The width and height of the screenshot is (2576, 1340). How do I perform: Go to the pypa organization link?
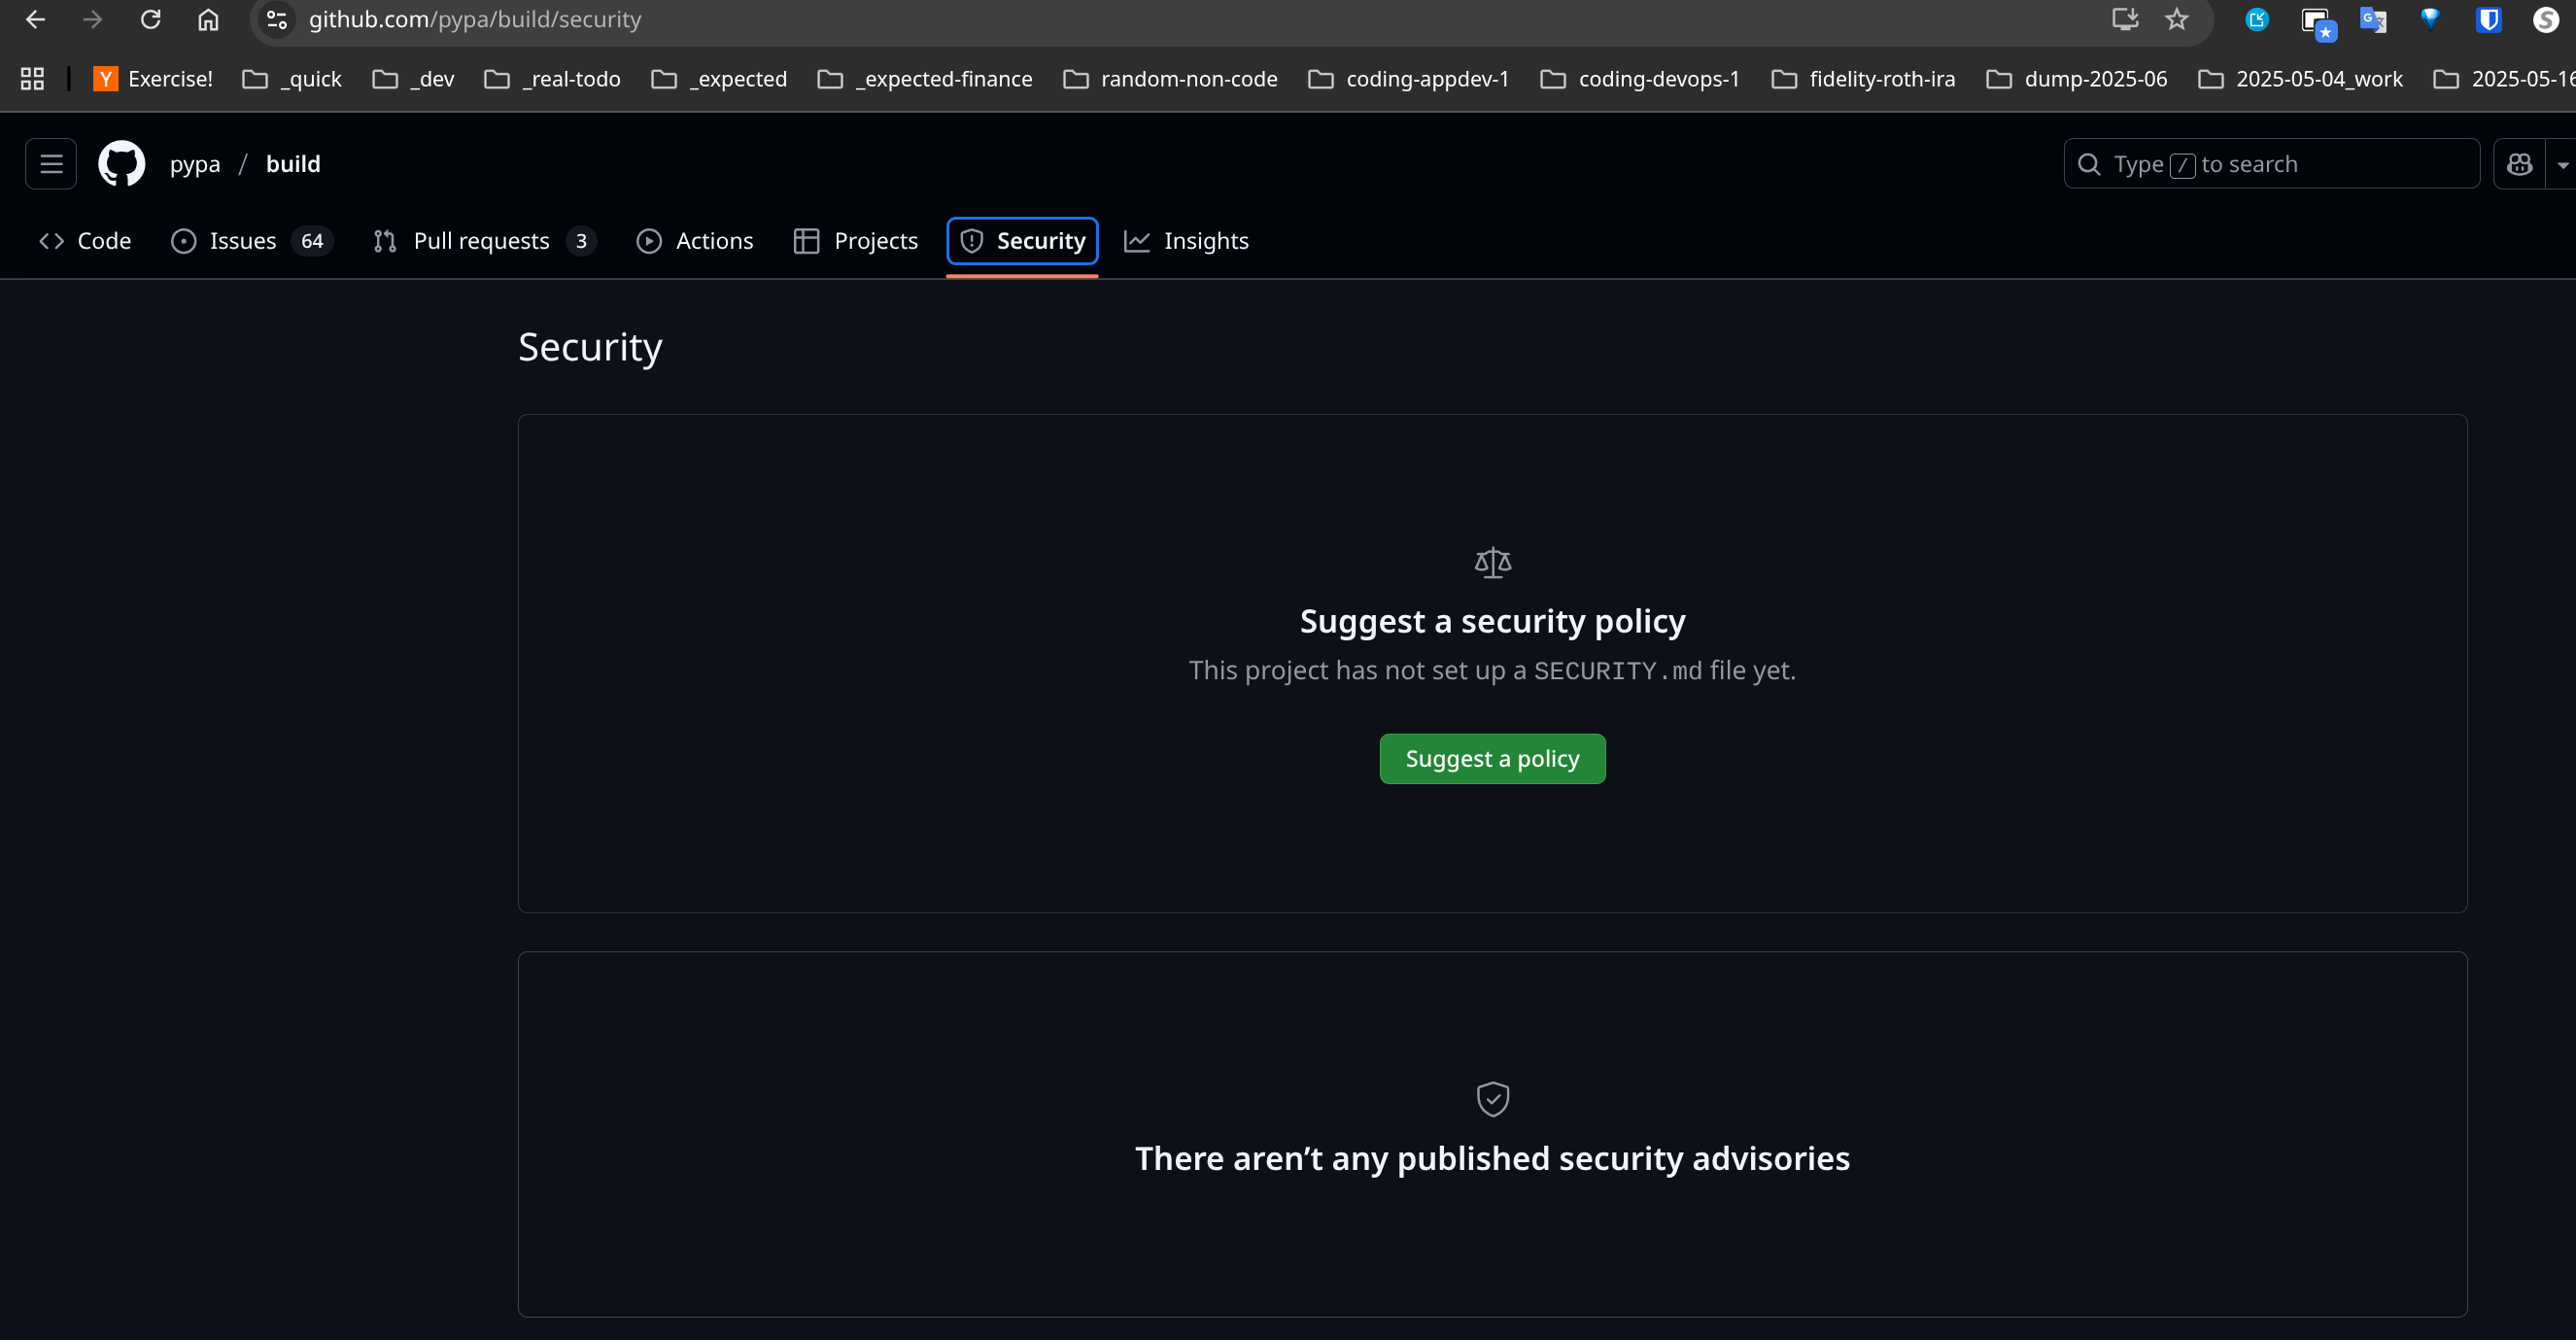(x=195, y=164)
